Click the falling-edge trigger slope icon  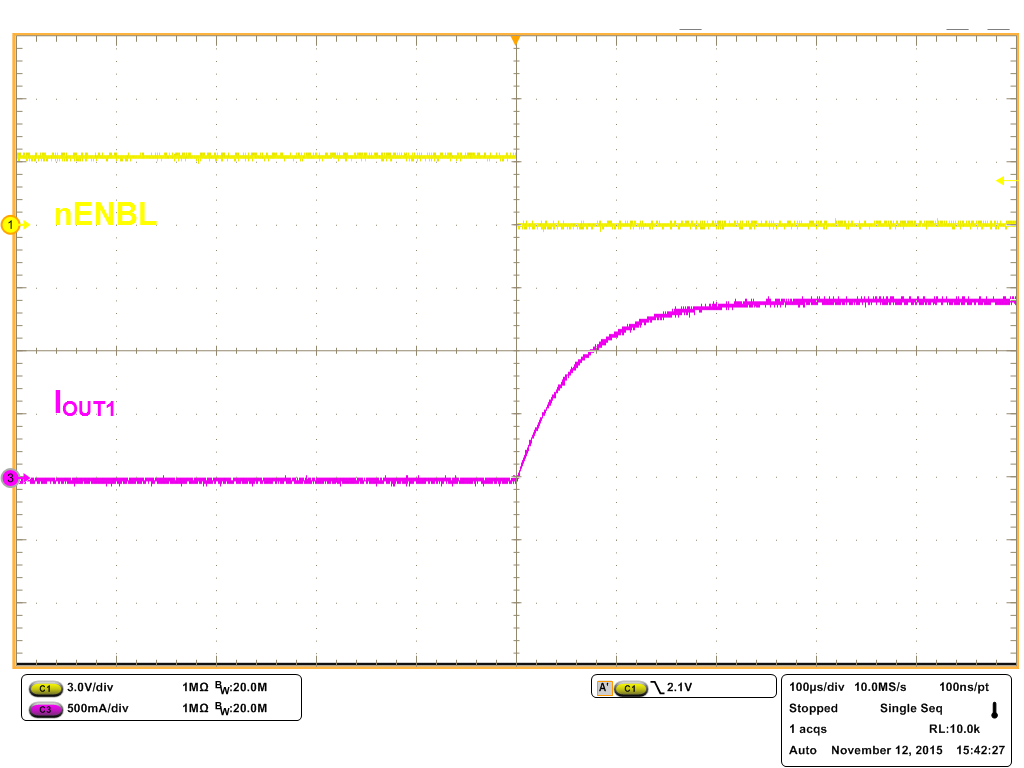[660, 685]
